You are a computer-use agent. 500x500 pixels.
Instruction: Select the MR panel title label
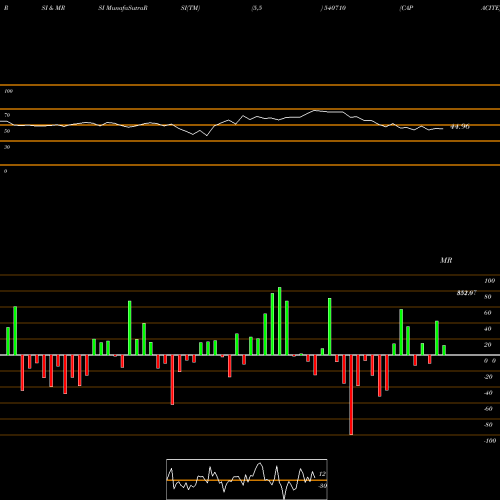point(446,260)
